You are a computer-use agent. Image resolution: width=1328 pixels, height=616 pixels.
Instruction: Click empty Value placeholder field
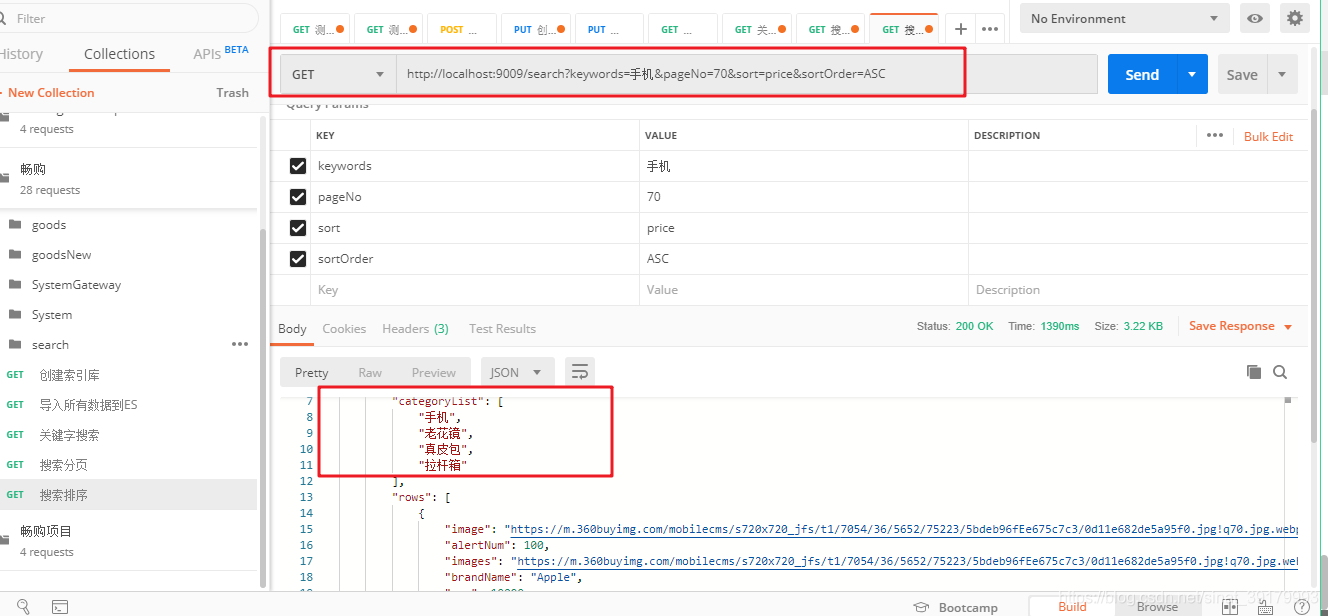point(804,290)
